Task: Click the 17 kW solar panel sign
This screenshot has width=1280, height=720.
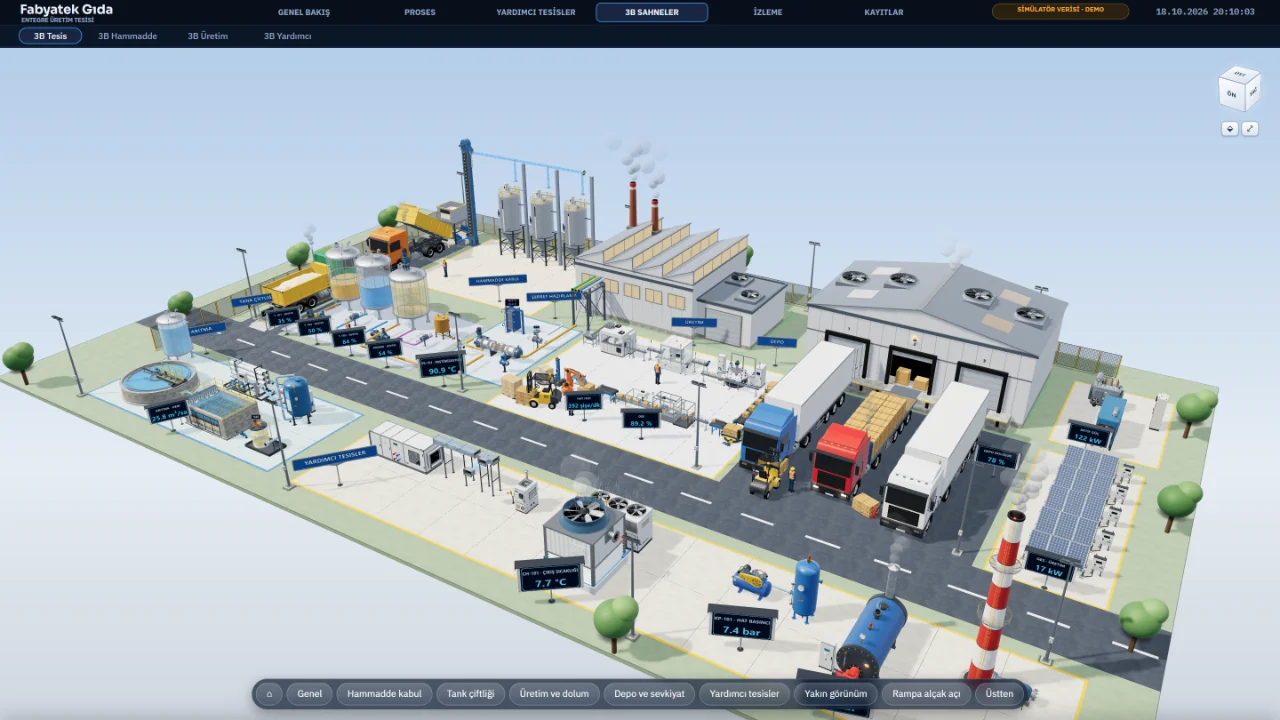Action: click(1048, 567)
